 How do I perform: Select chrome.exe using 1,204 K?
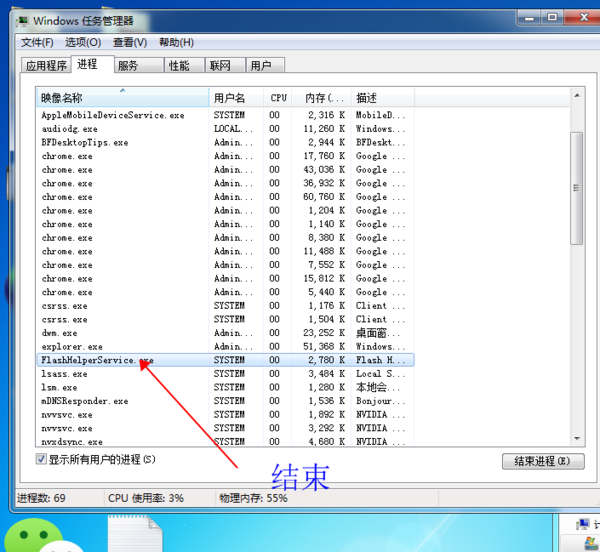coord(225,210)
